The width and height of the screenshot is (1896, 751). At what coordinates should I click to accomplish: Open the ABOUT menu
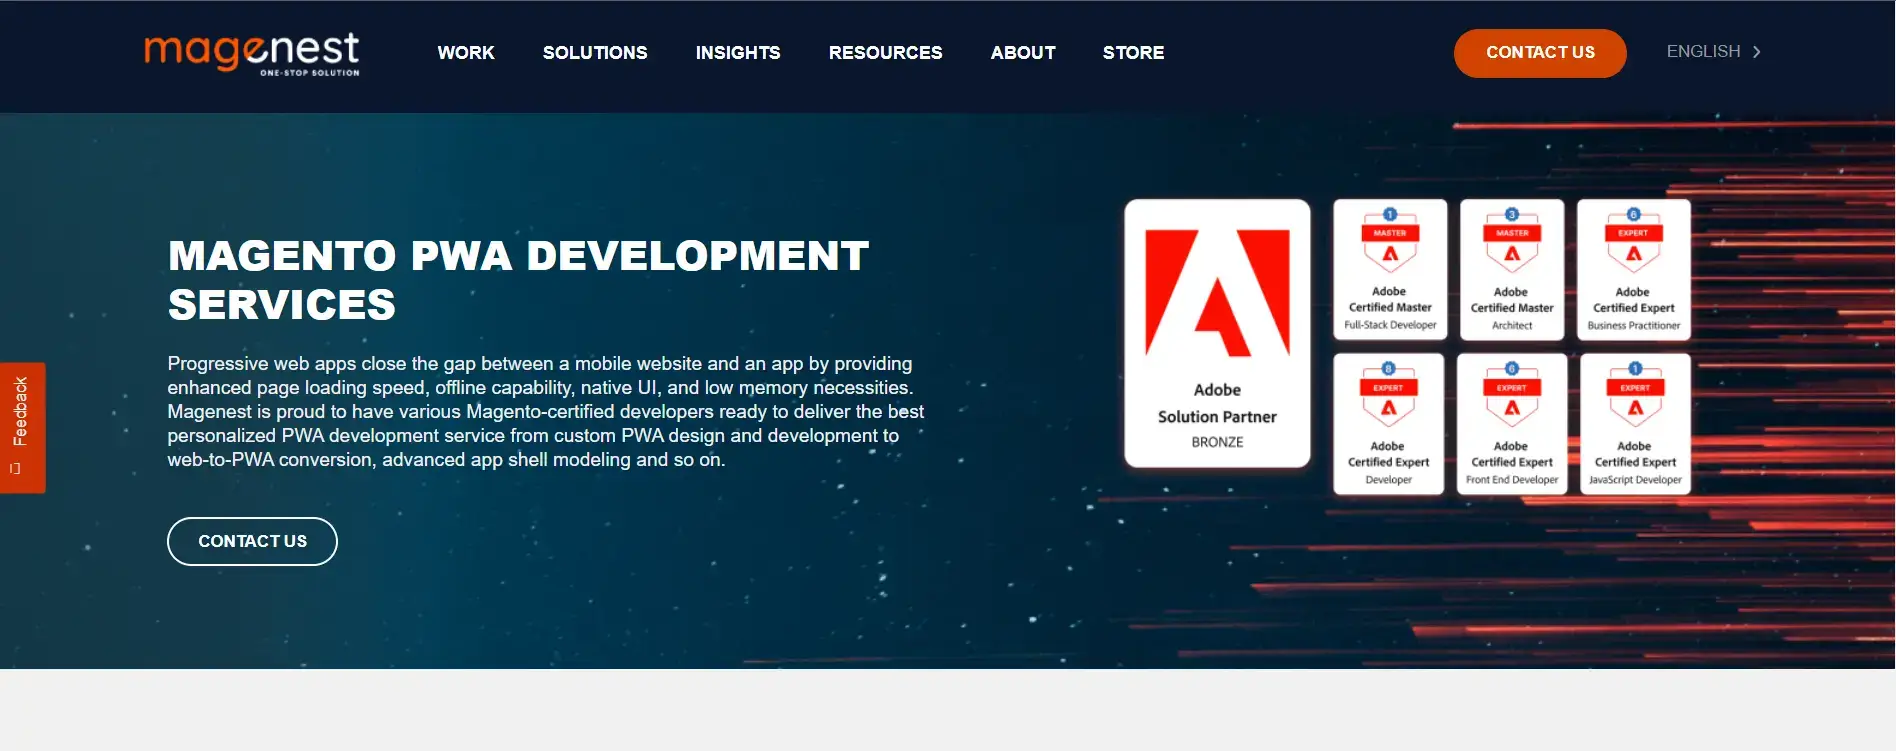[1023, 53]
